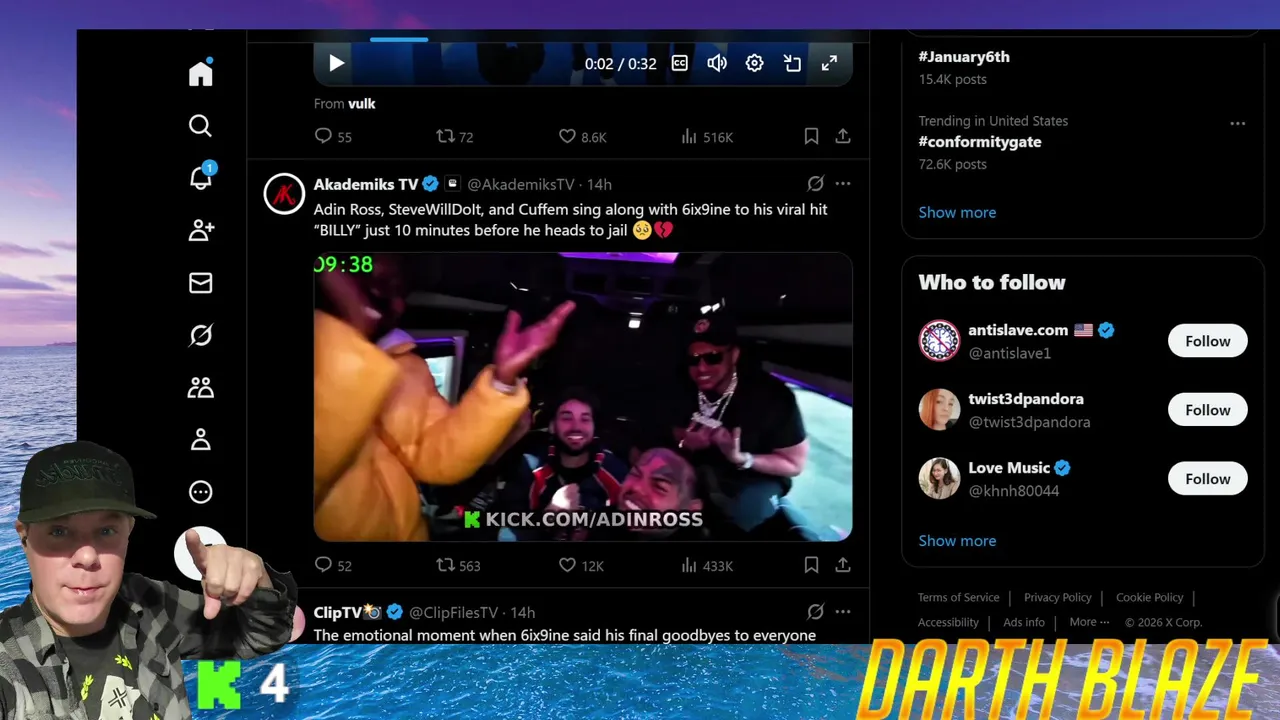The image size is (1280, 720).
Task: Open Grok actions on Akademiks TV post
Action: tap(815, 184)
